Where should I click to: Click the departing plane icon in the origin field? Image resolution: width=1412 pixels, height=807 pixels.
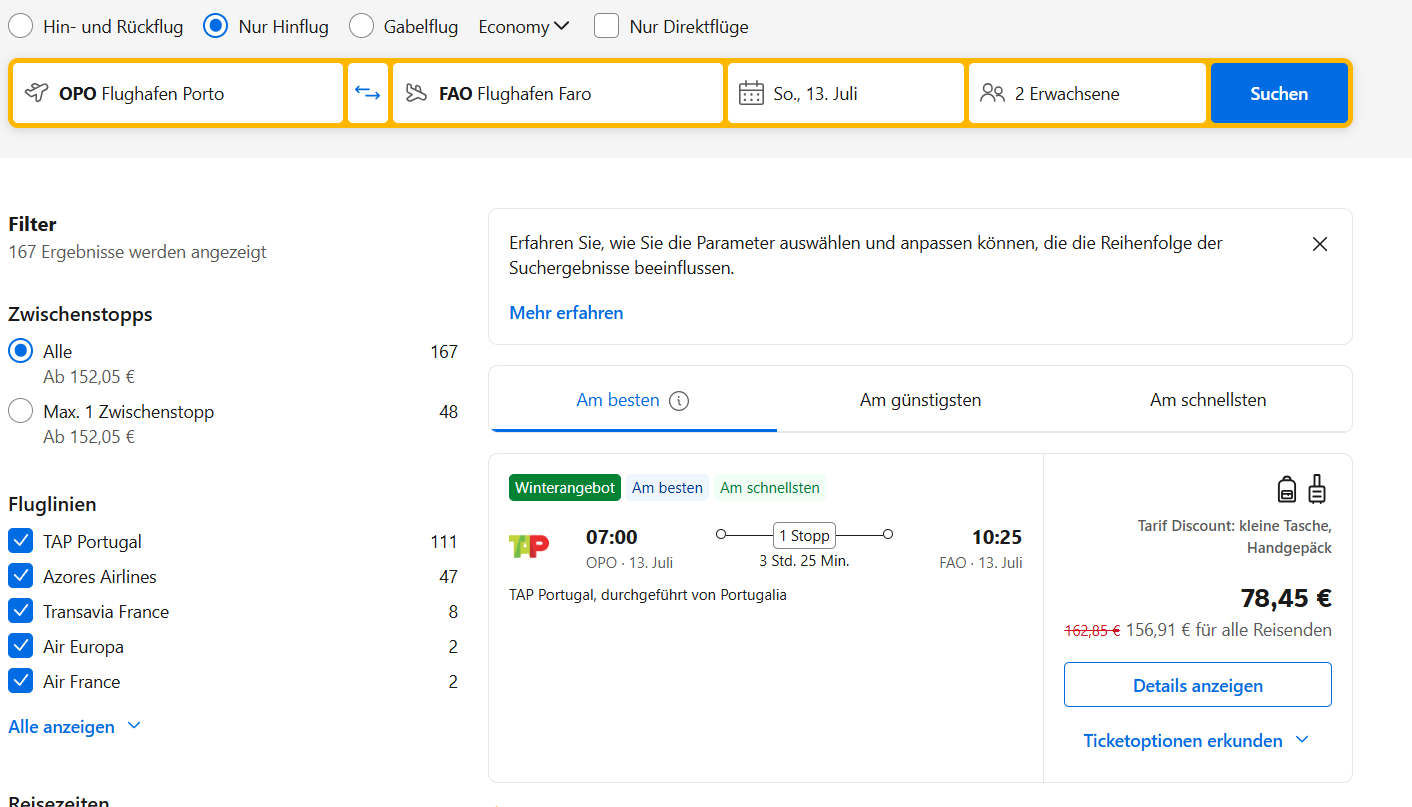click(x=37, y=93)
